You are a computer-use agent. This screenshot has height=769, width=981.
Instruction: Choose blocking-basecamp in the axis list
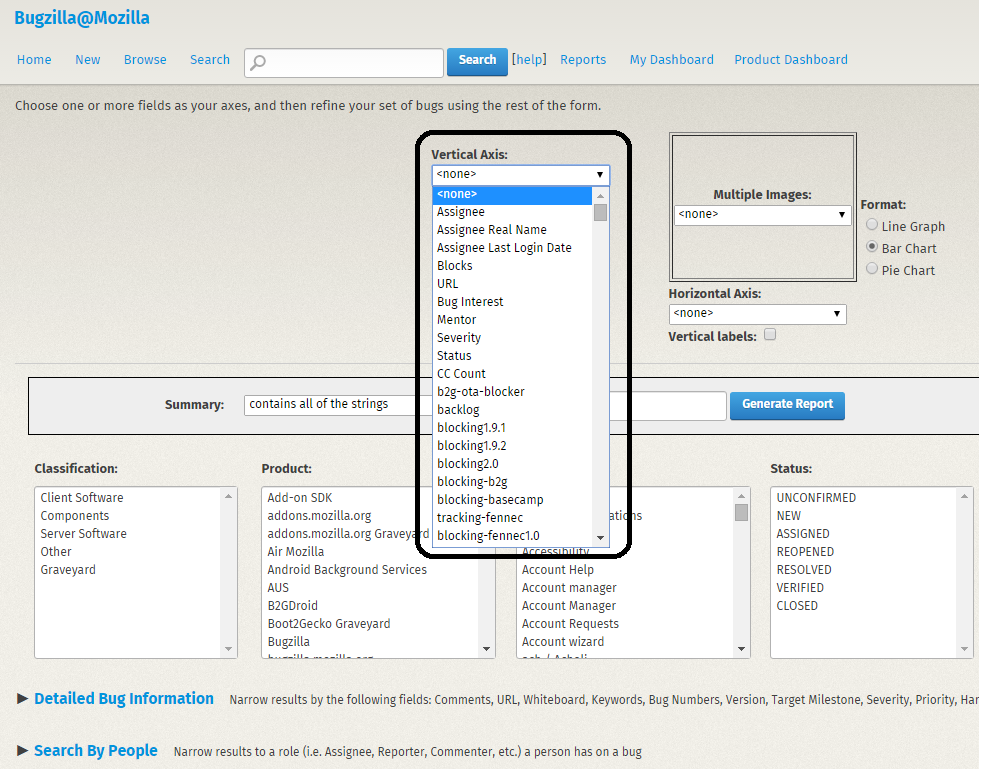click(512, 500)
